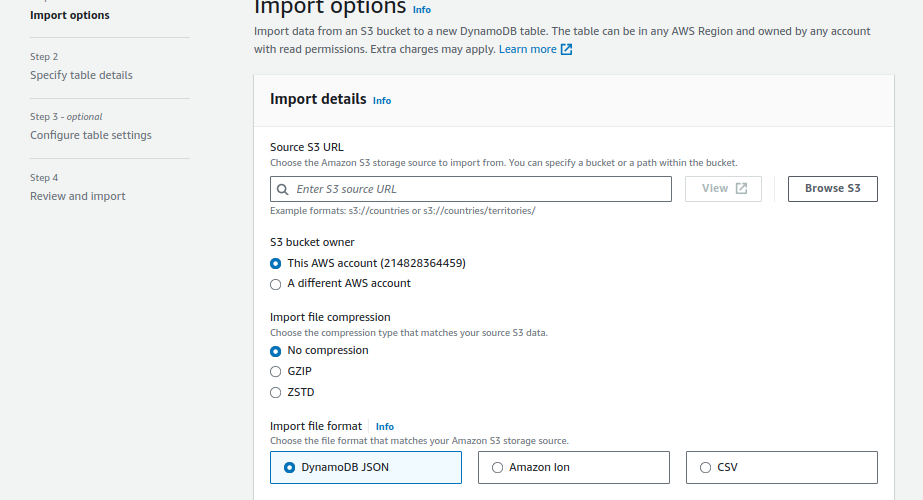Open the Learn more link
The image size is (923, 500).
[527, 49]
